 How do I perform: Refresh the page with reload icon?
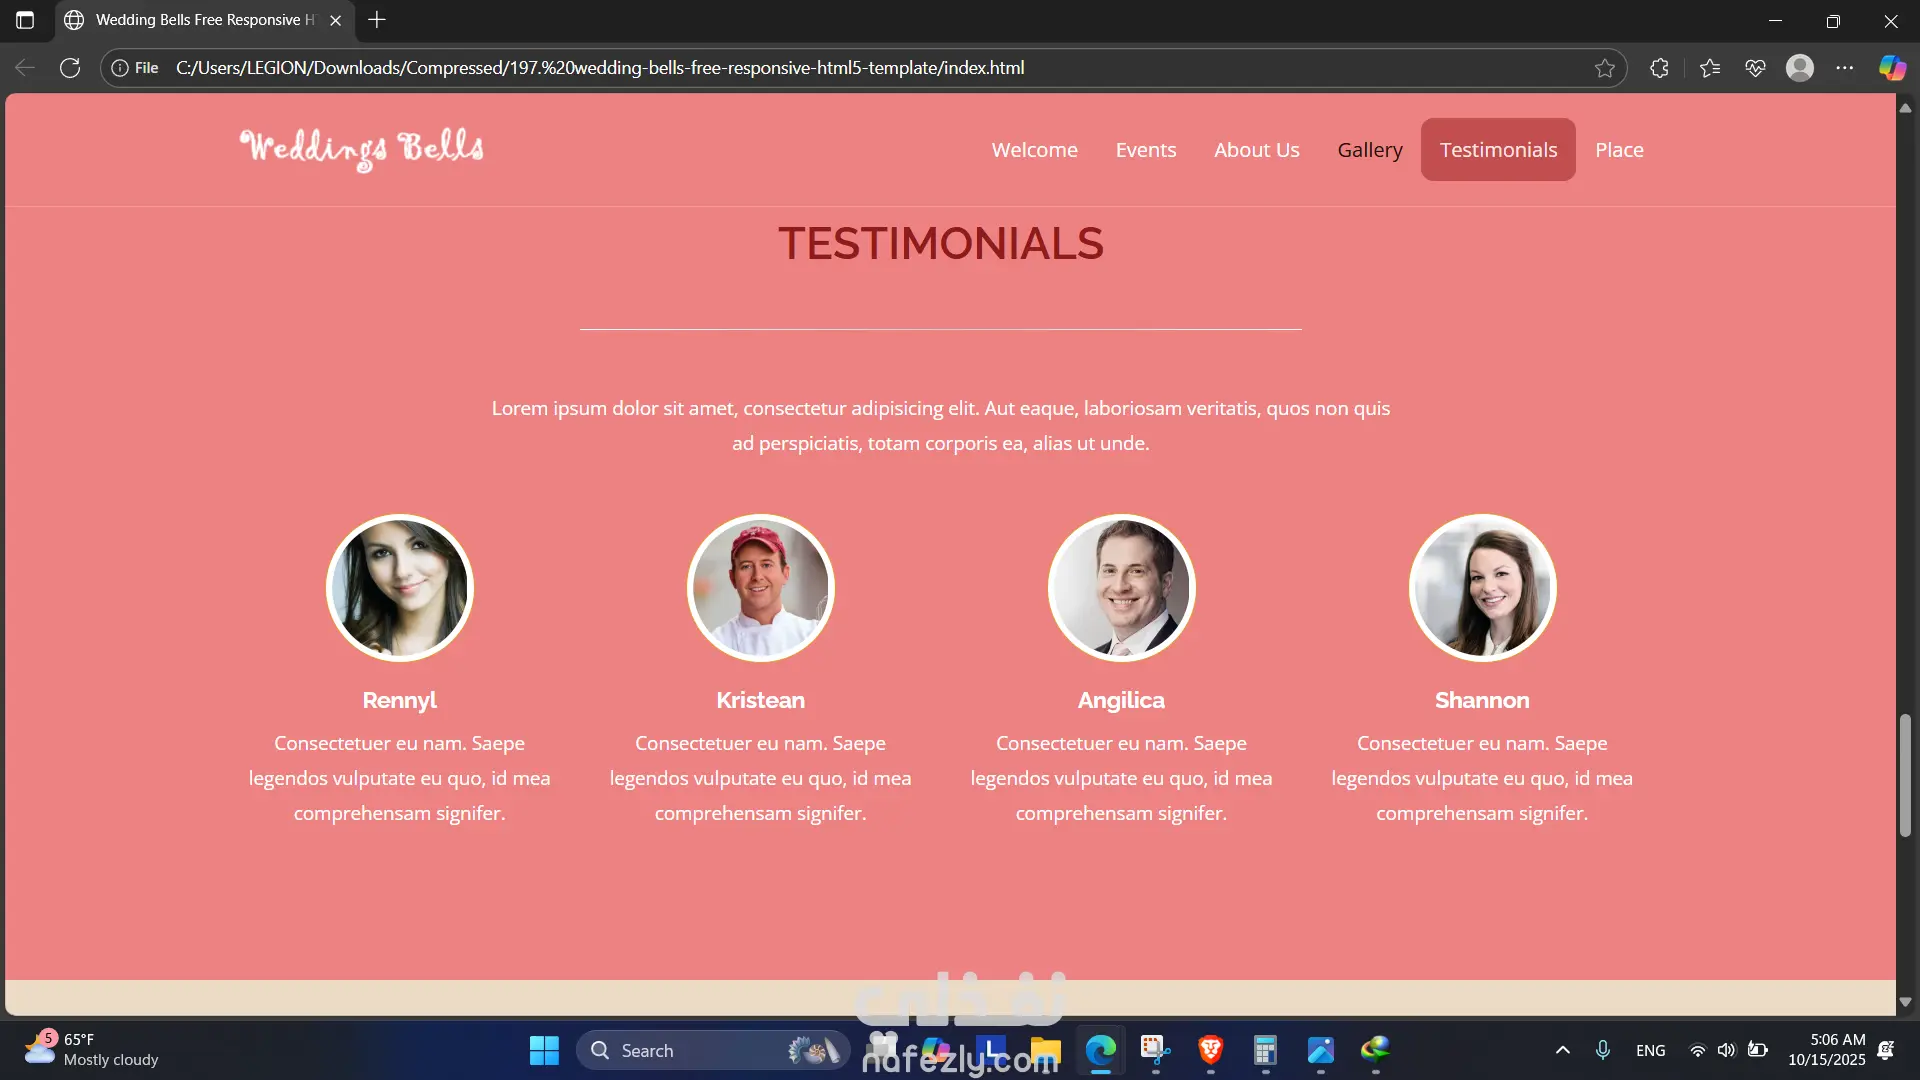click(70, 68)
